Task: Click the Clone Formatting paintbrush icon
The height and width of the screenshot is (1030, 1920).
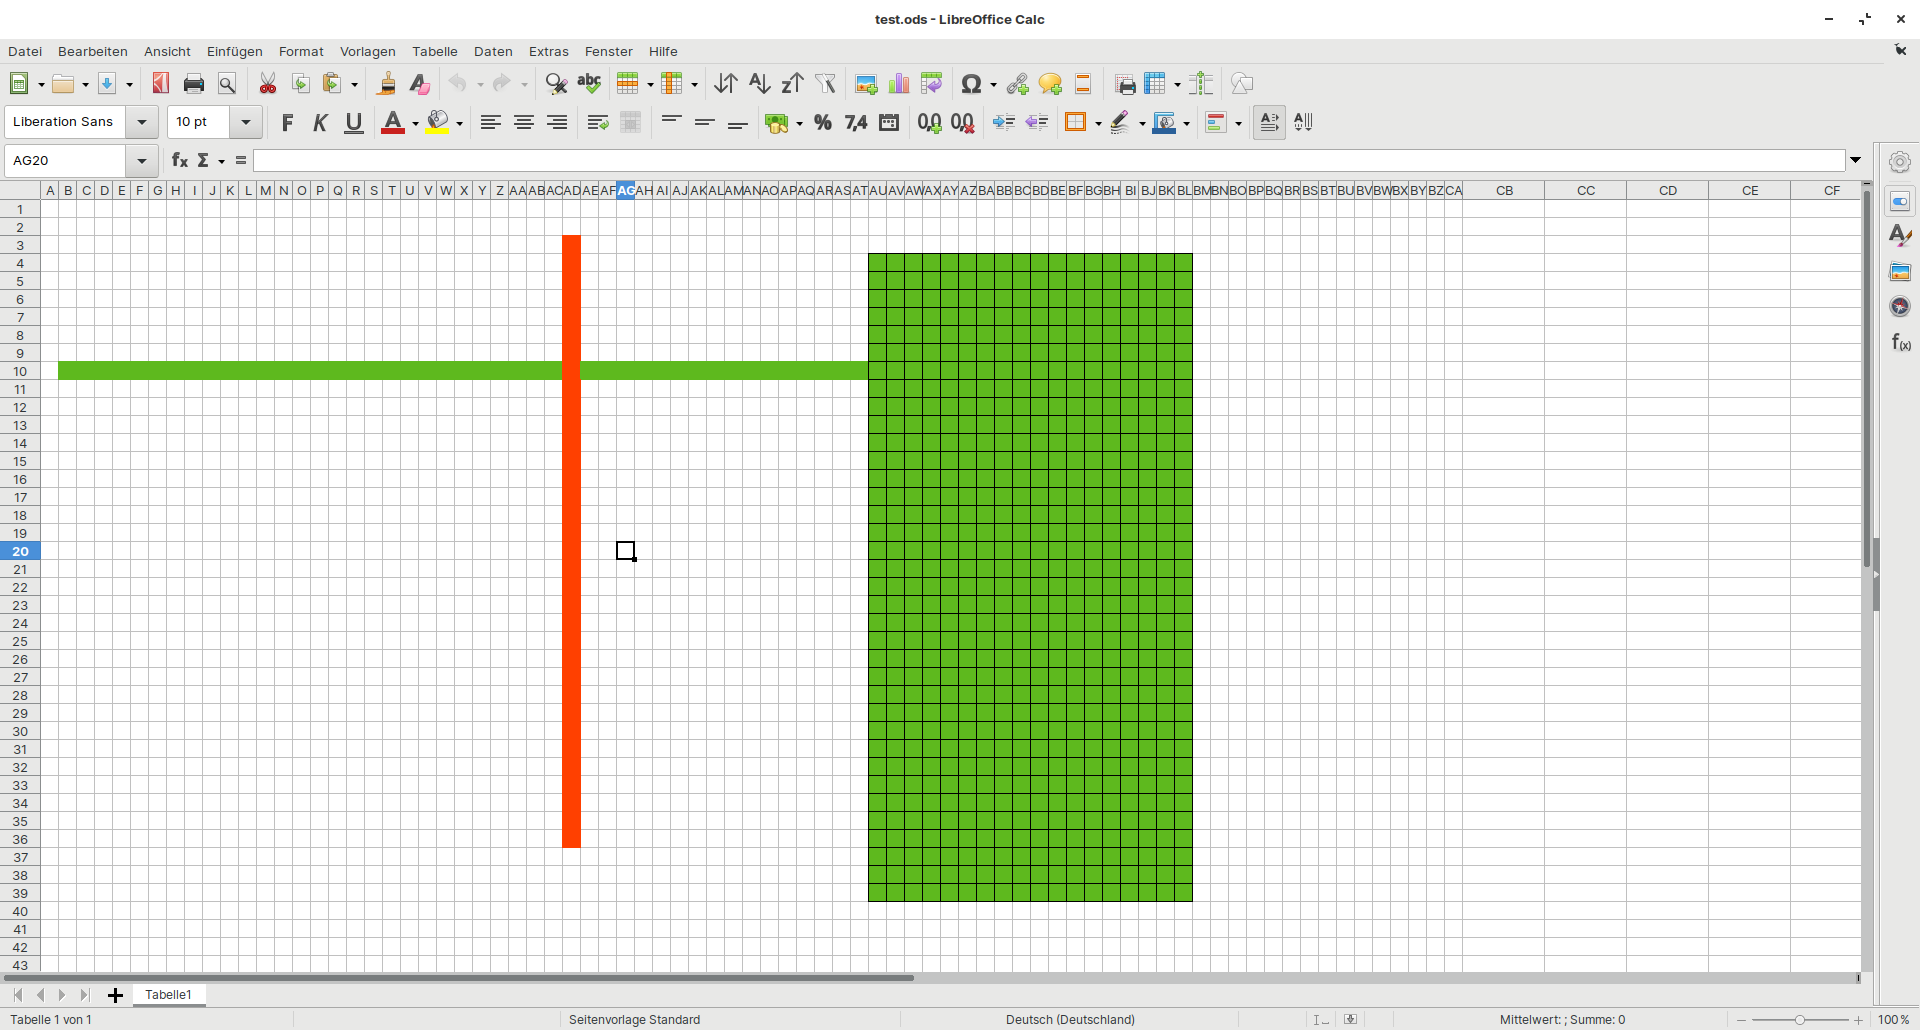Action: pyautogui.click(x=387, y=84)
